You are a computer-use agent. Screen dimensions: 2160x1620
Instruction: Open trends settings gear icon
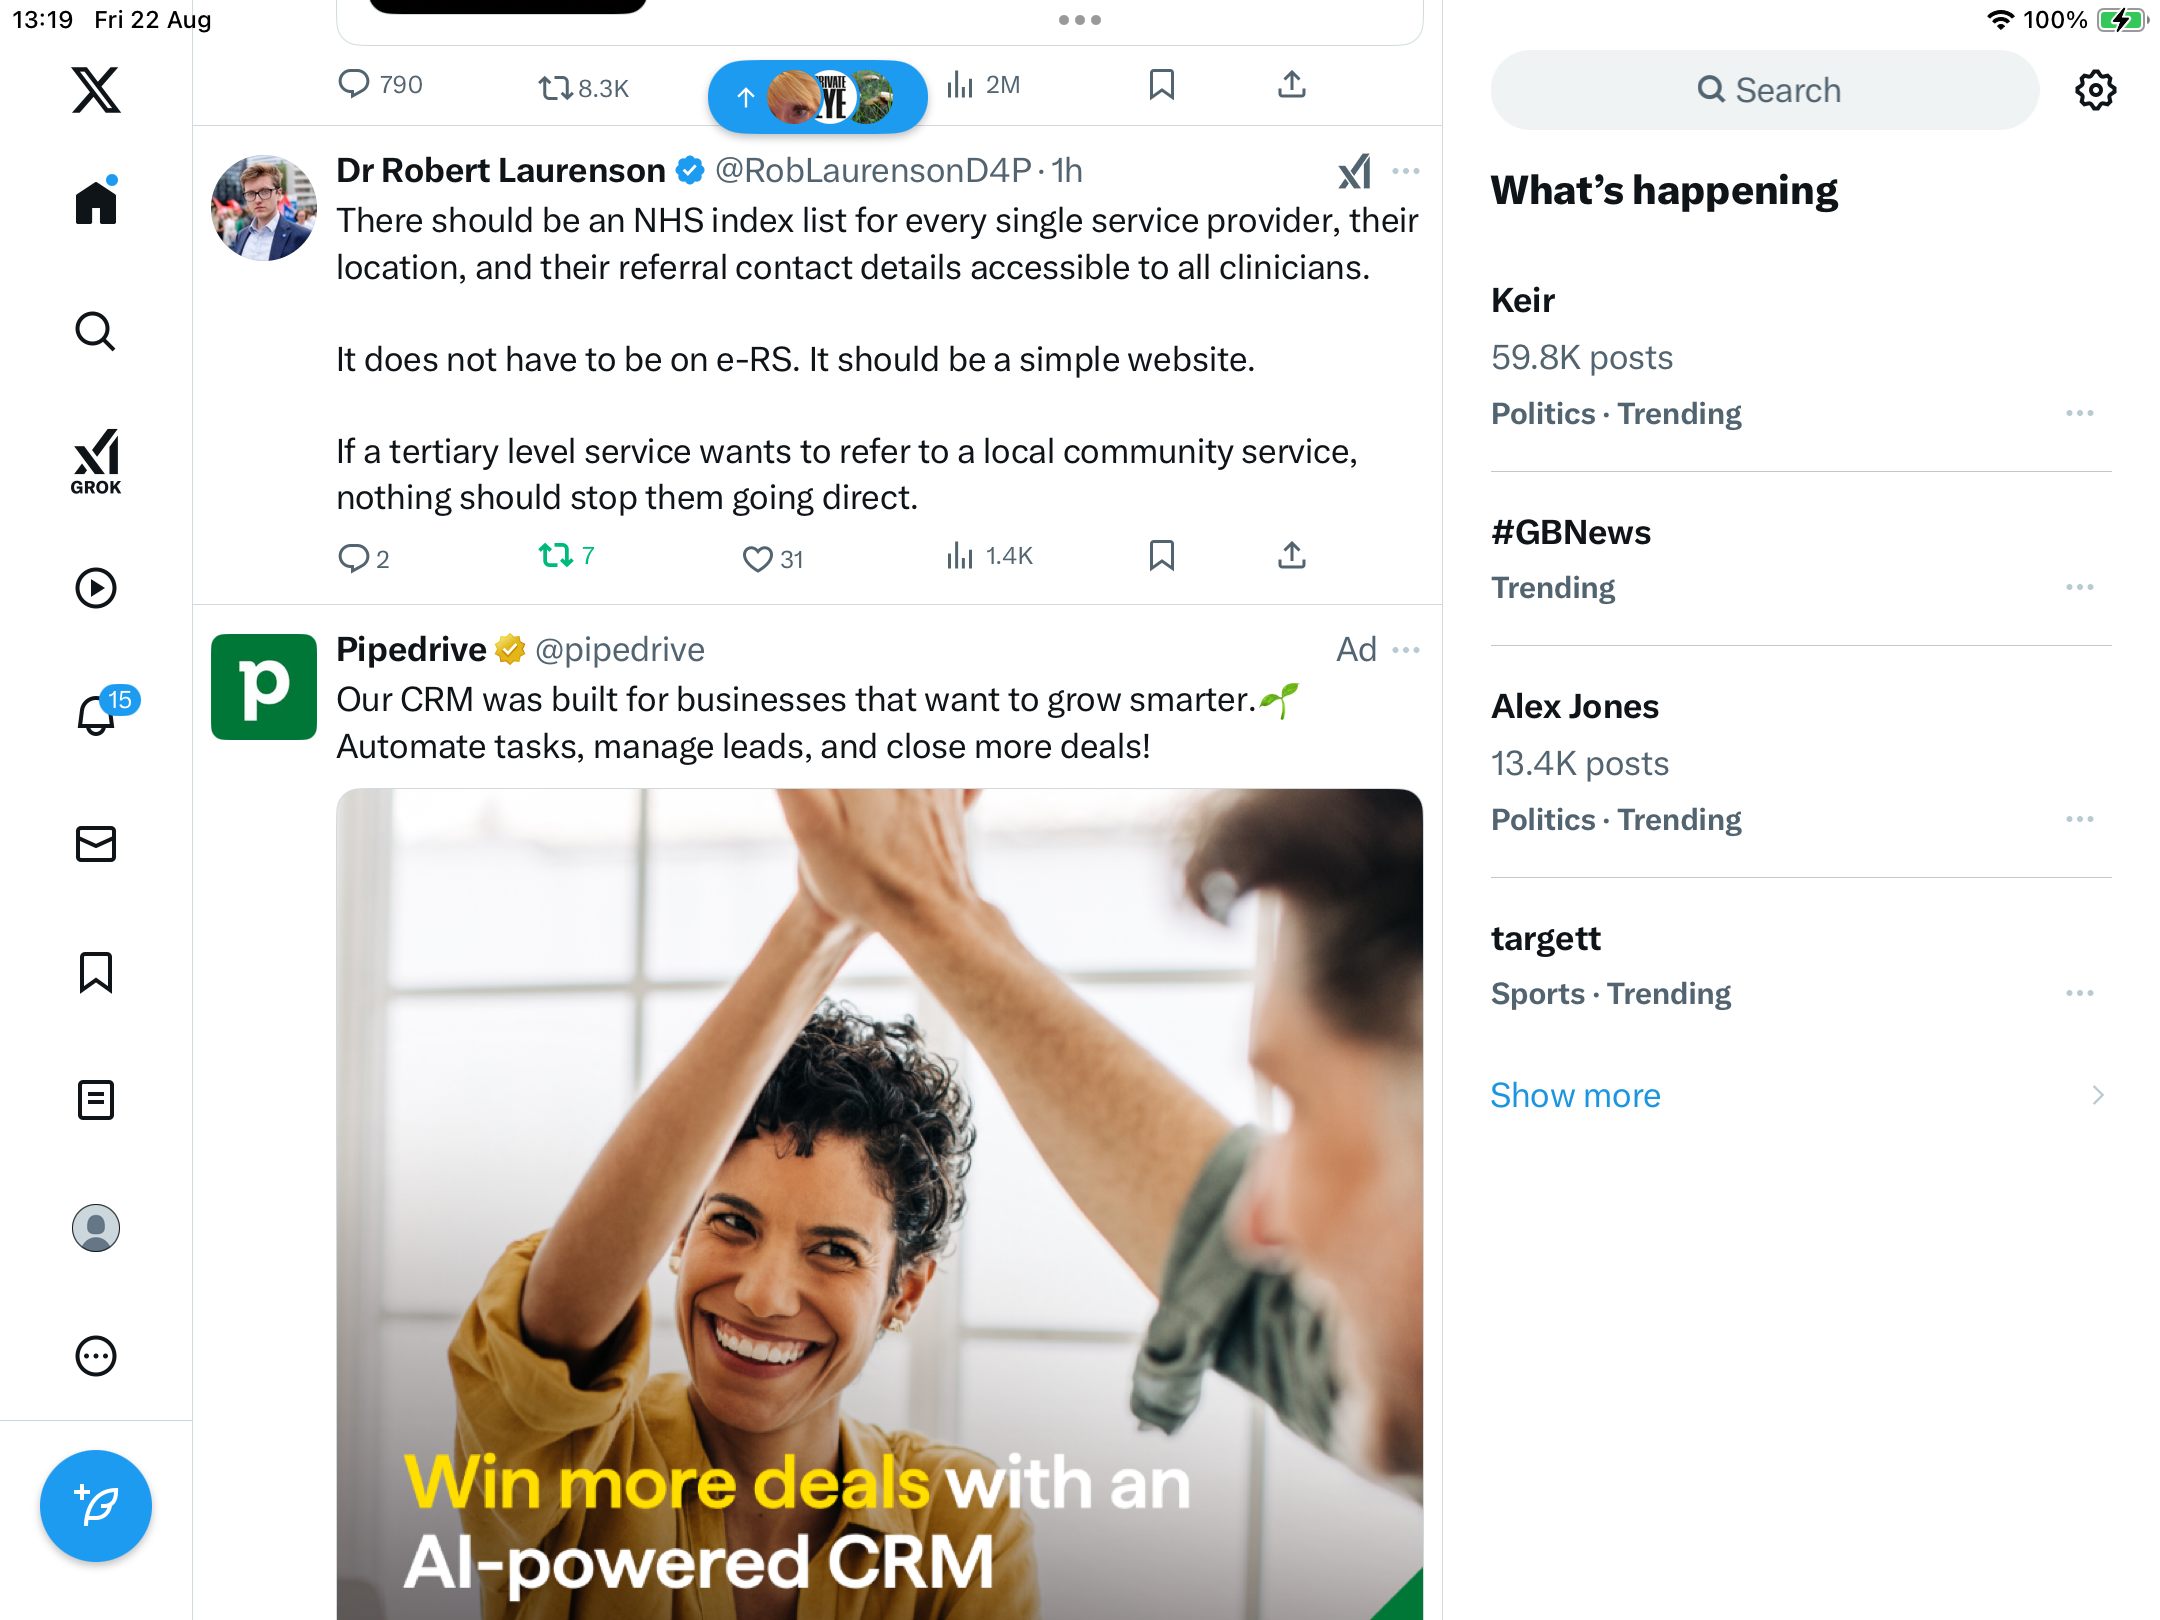tap(2095, 90)
